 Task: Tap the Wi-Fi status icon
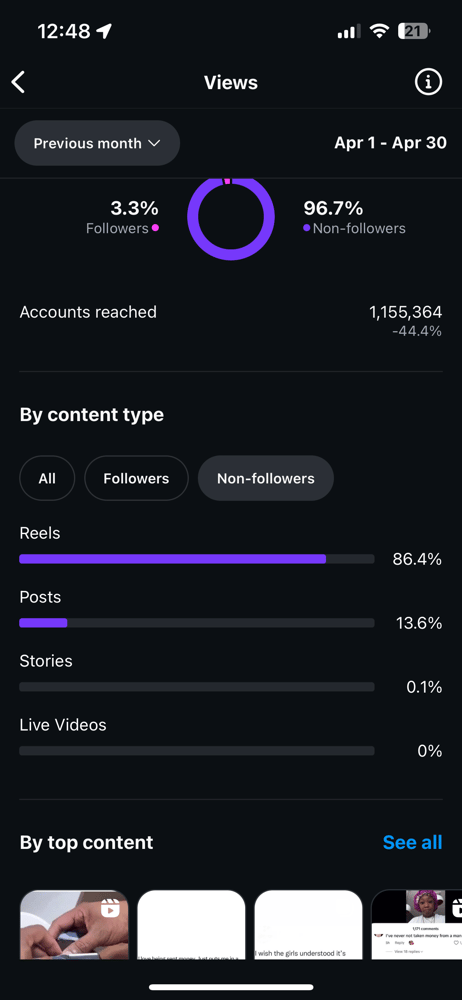click(x=380, y=31)
